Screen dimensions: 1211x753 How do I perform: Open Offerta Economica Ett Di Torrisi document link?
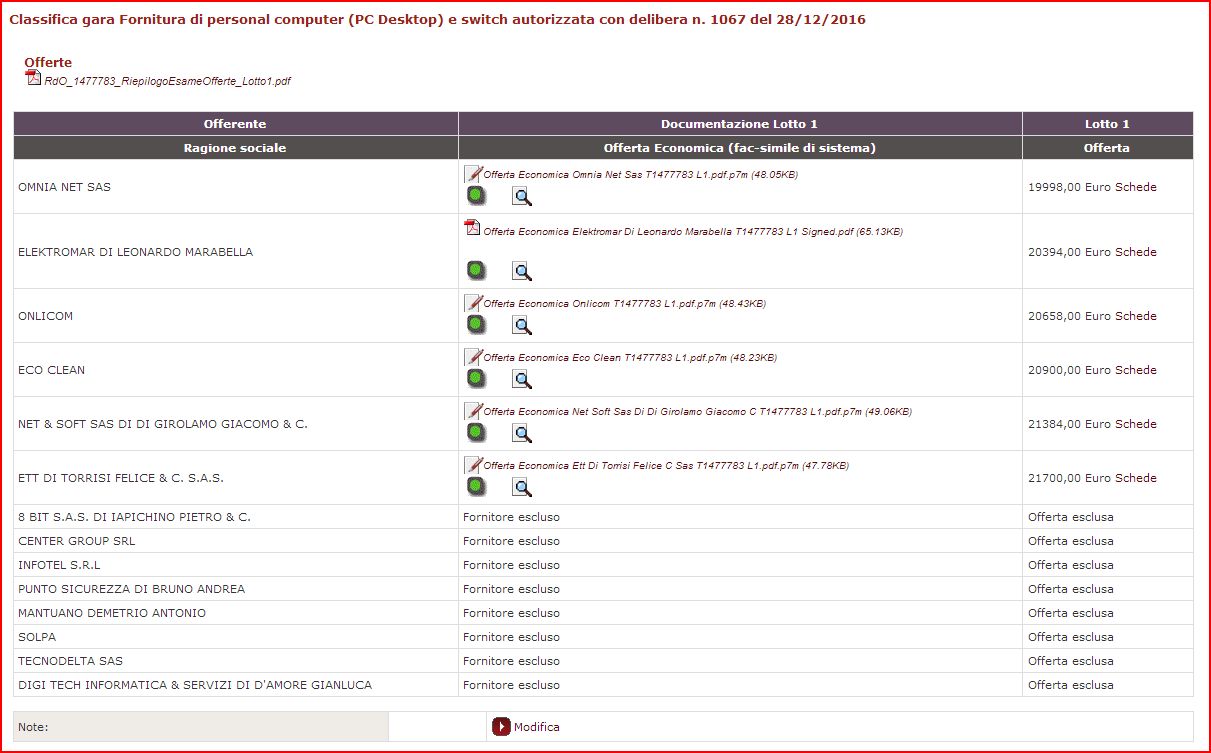click(666, 466)
